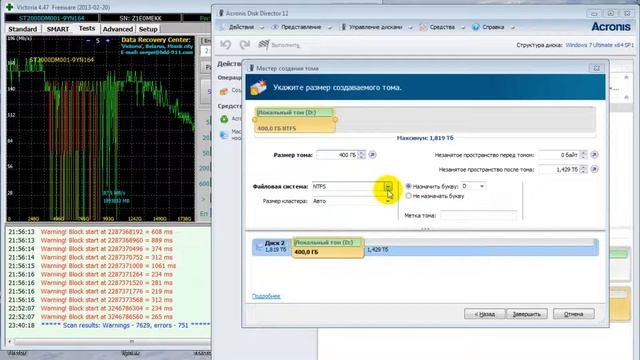Image resolution: width=640 pixels, height=360 pixels.
Task: Click the round icon next to space before volume
Action: coord(594,155)
